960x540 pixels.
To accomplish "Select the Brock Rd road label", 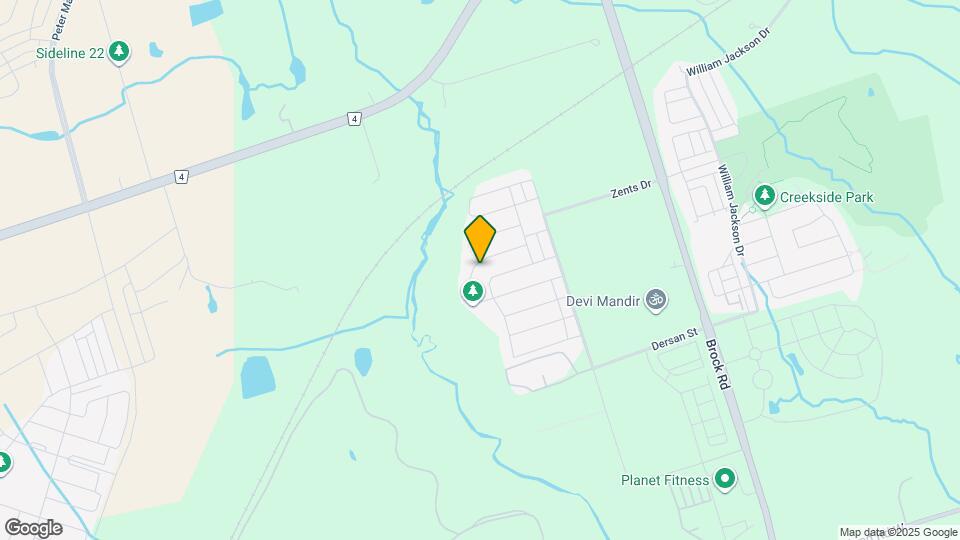I will (718, 364).
